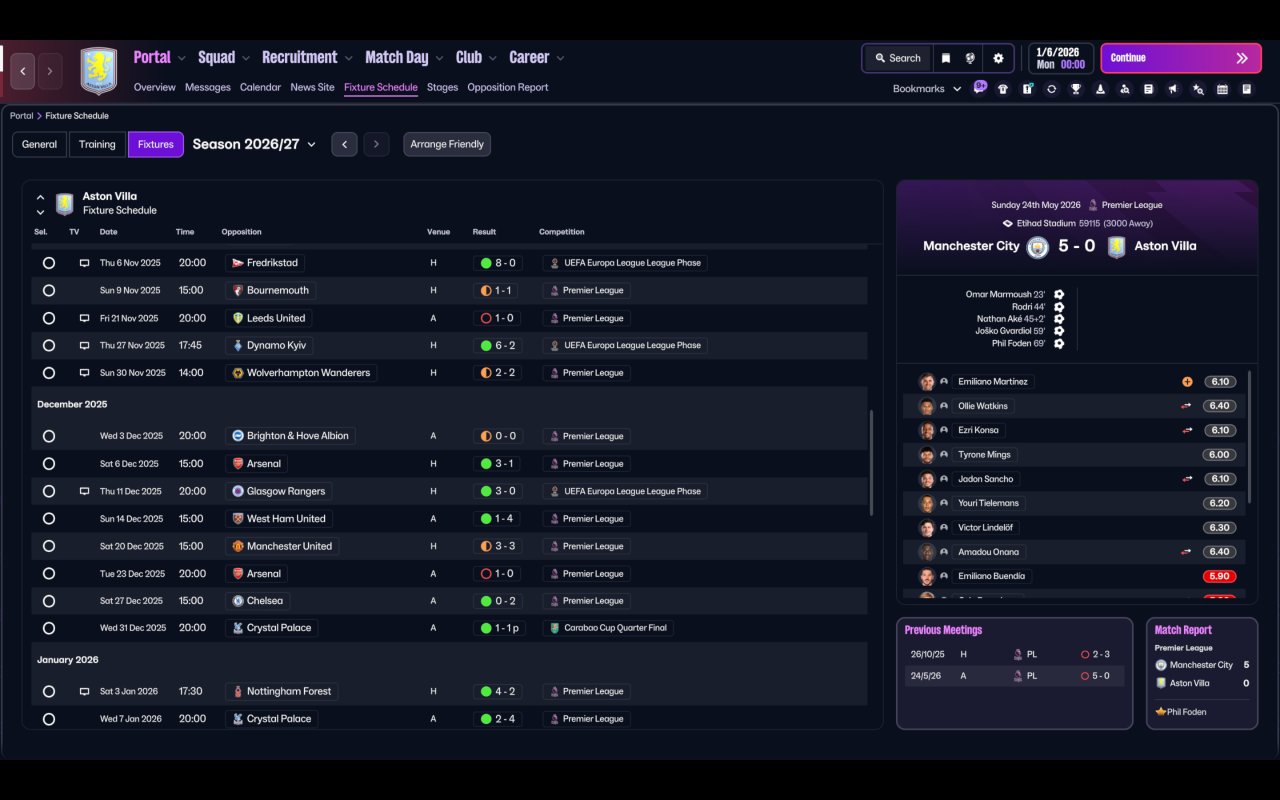Screen dimensions: 1280x800
Task: Open the trophy icon in the bookmarks bar
Action: [x=1076, y=89]
